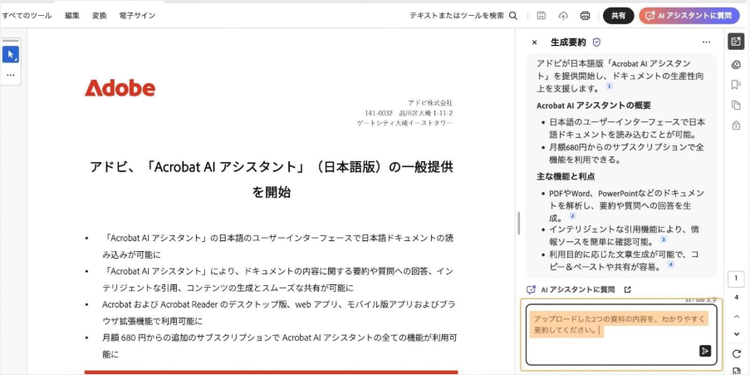Click the current page number box 1
Image resolution: width=750 pixels, height=375 pixels.
tap(736, 278)
